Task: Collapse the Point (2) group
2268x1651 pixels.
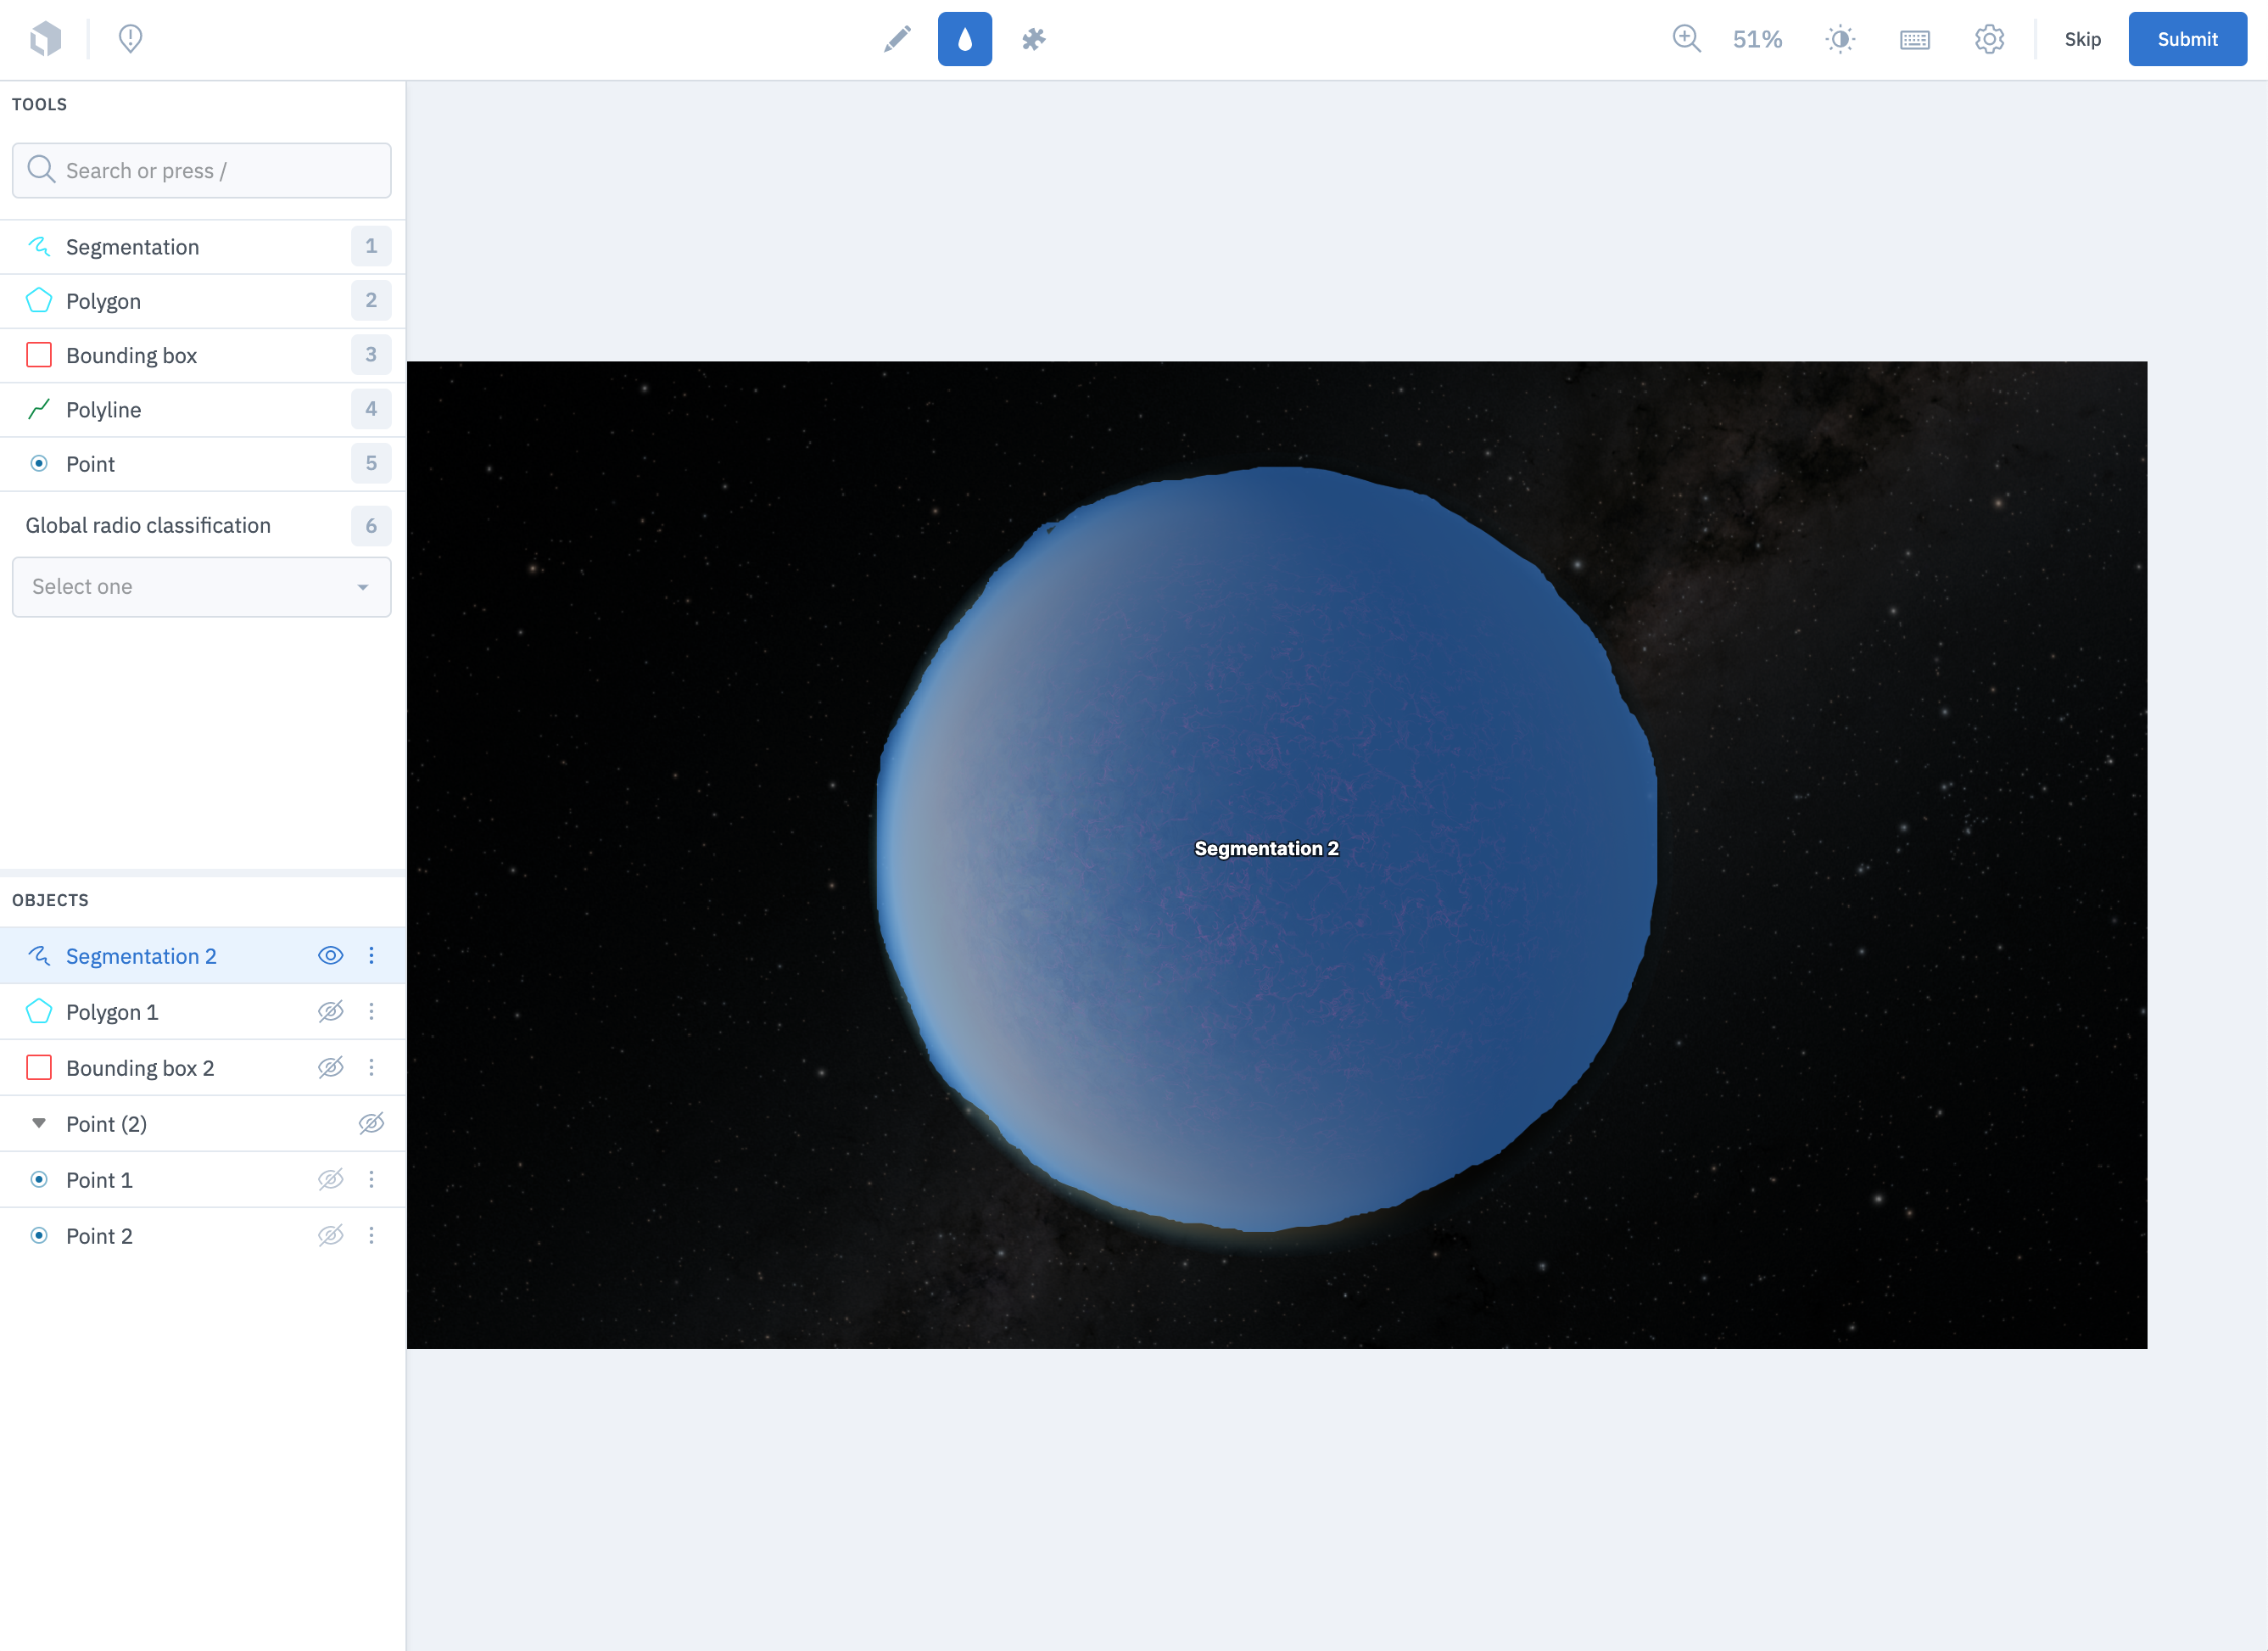Action: click(39, 1123)
